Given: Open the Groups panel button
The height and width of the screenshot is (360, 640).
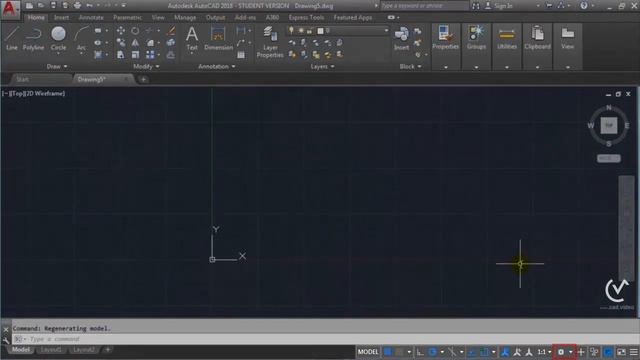Looking at the screenshot, I should tap(476, 38).
